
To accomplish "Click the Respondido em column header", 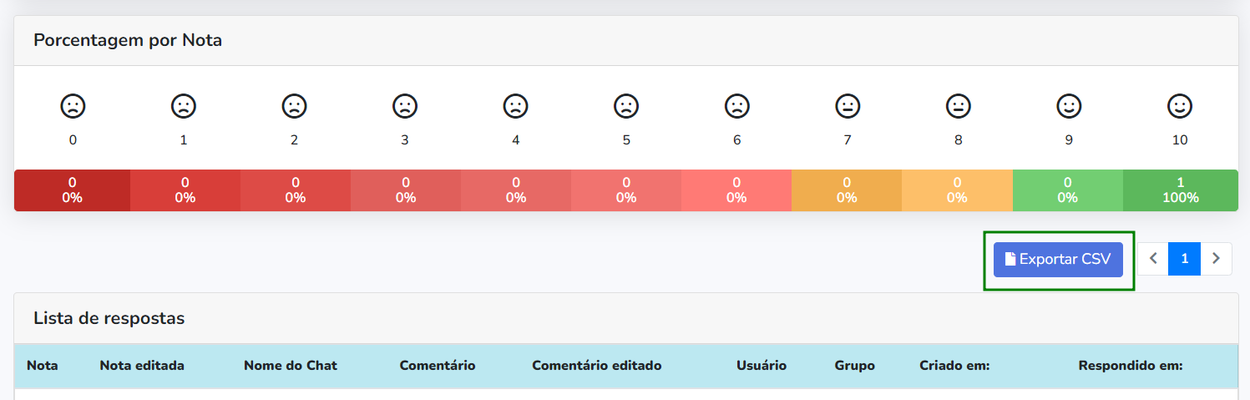I will (x=1130, y=366).
